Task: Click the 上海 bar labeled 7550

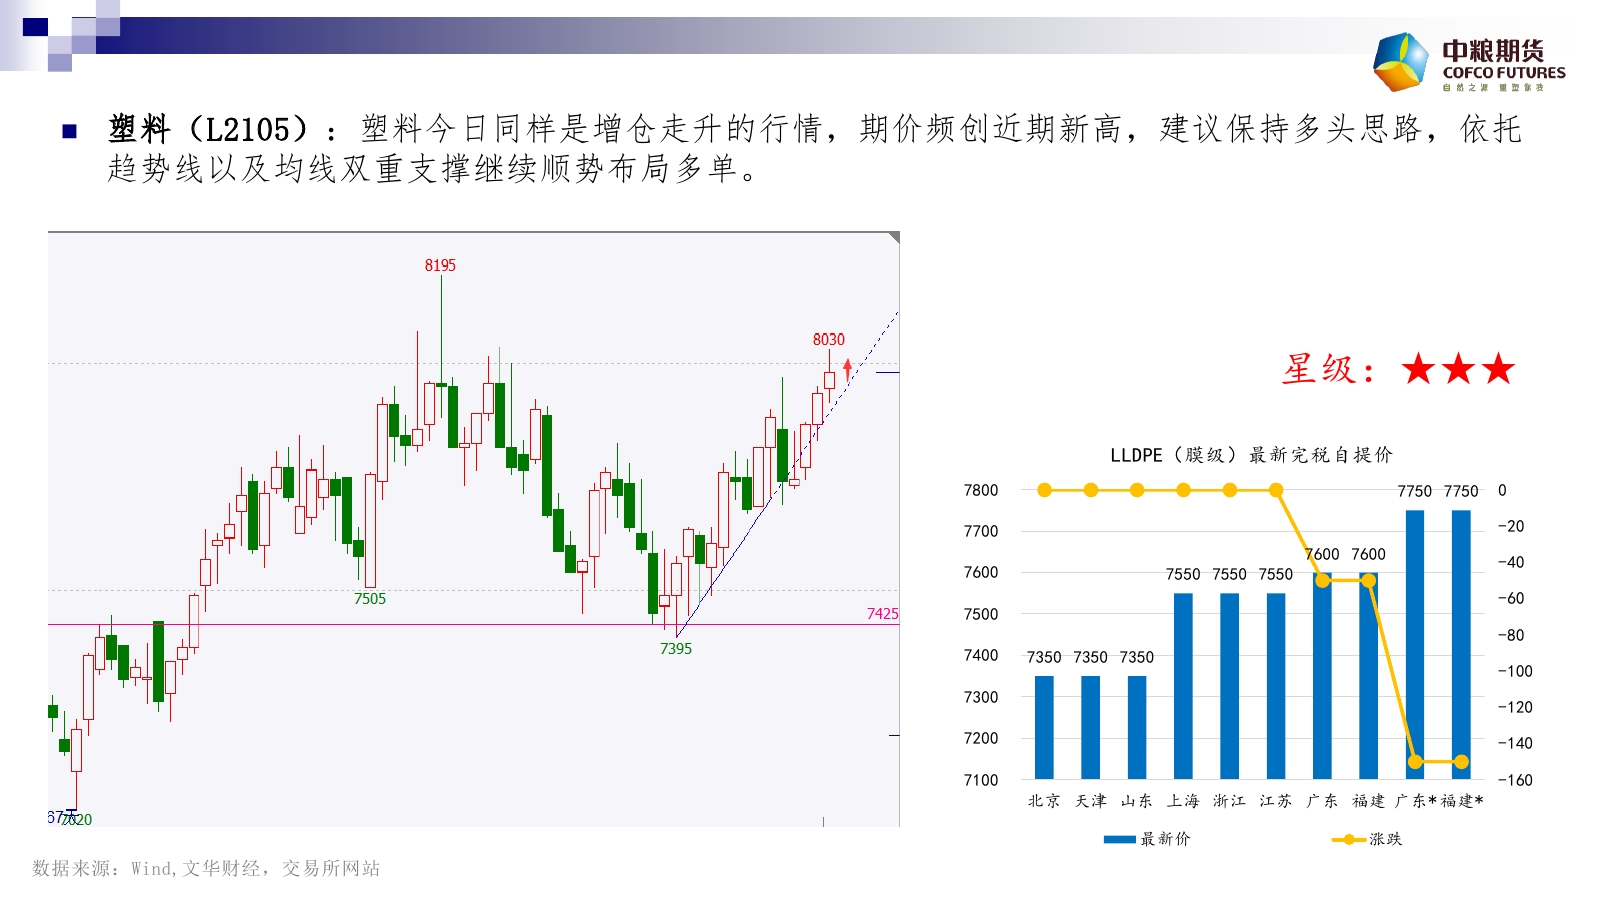Action: pyautogui.click(x=1183, y=686)
